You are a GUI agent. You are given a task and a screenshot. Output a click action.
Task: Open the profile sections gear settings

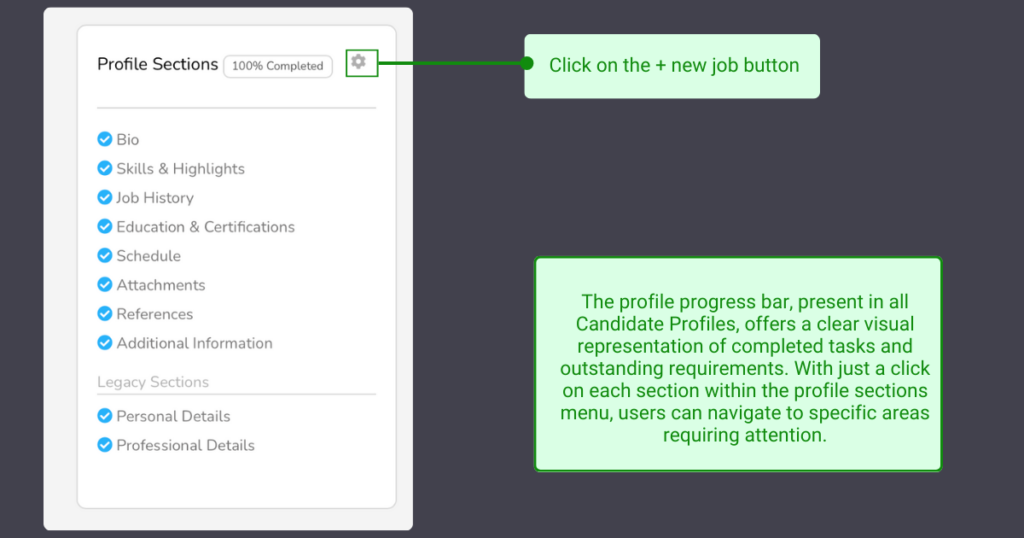pos(358,63)
